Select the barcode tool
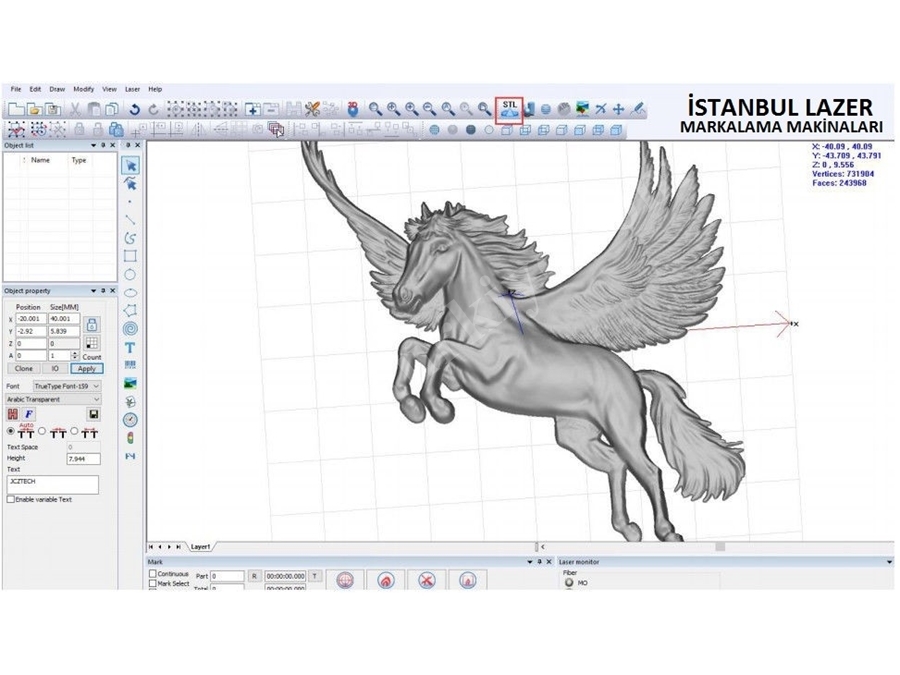 (x=130, y=365)
